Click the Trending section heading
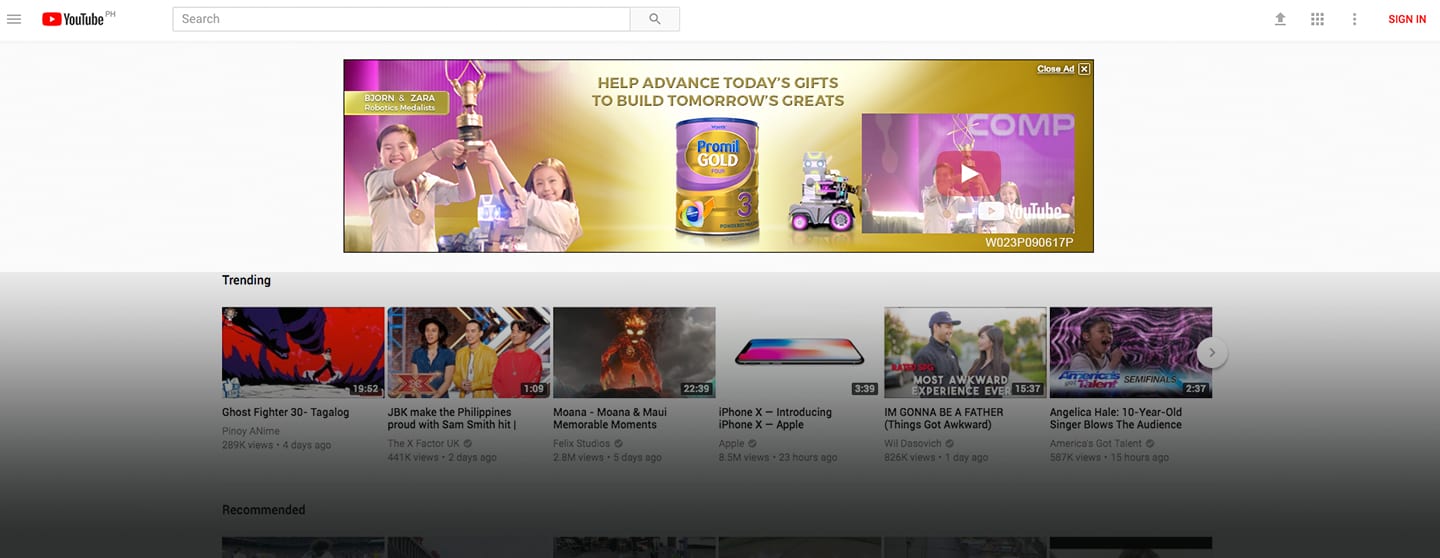This screenshot has width=1440, height=558. (246, 280)
